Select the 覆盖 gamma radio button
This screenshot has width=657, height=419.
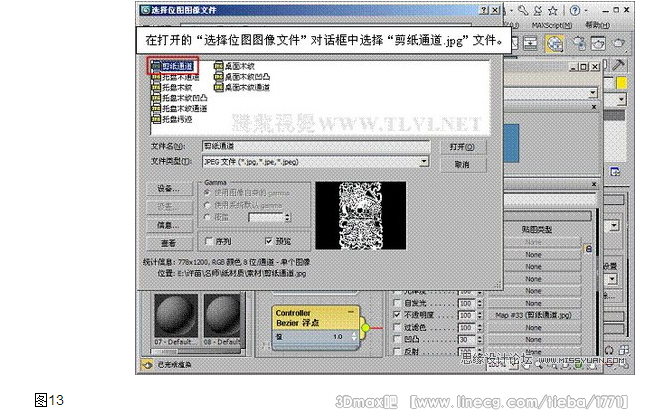point(207,217)
